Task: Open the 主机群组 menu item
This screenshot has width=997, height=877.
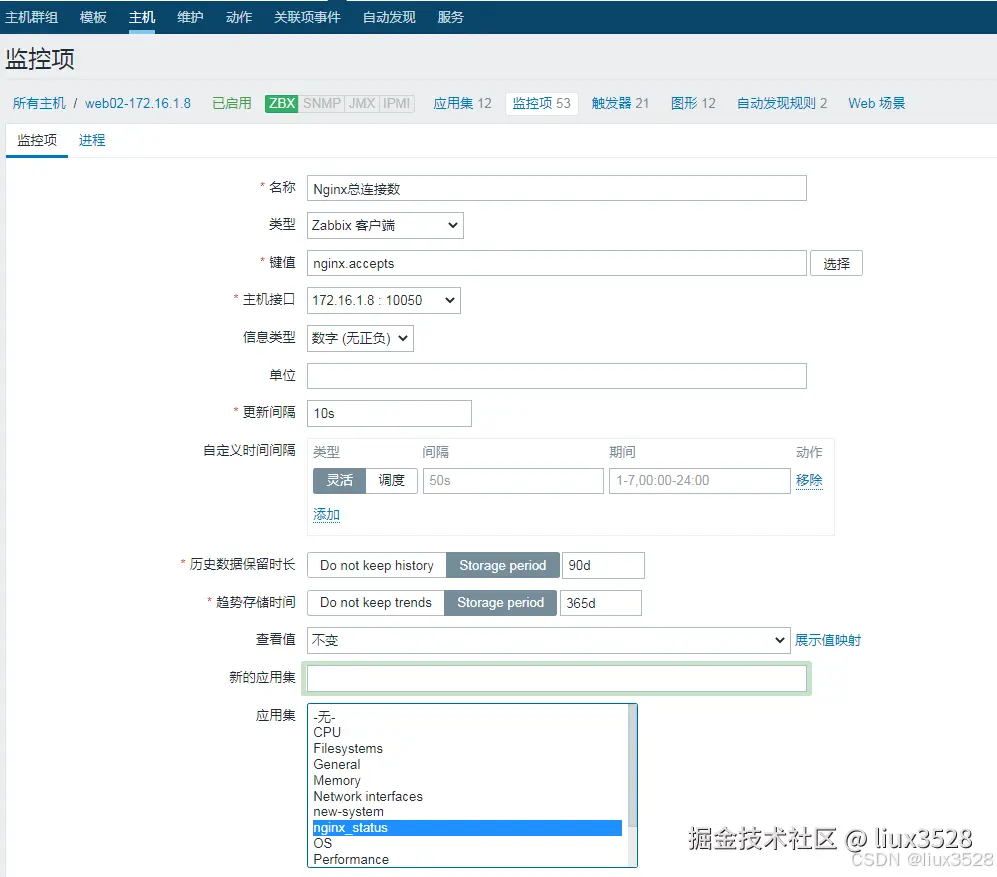Action: pos(32,17)
